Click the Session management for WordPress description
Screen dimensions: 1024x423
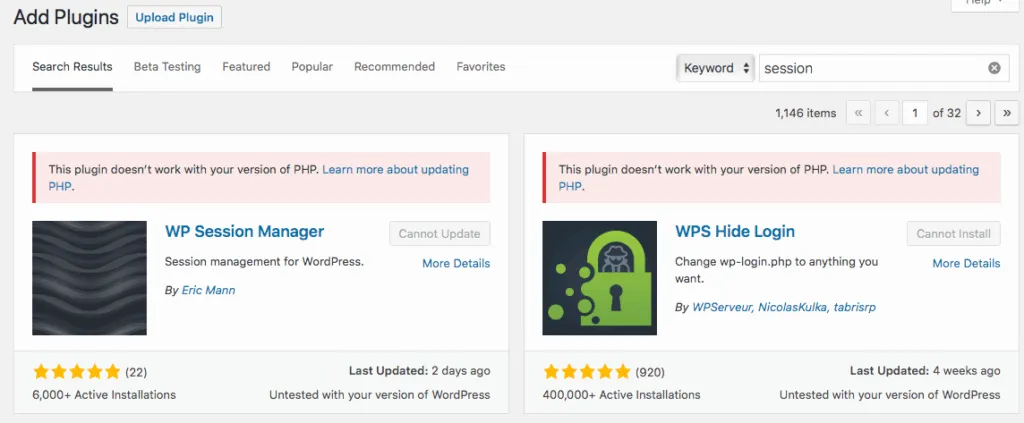(264, 262)
